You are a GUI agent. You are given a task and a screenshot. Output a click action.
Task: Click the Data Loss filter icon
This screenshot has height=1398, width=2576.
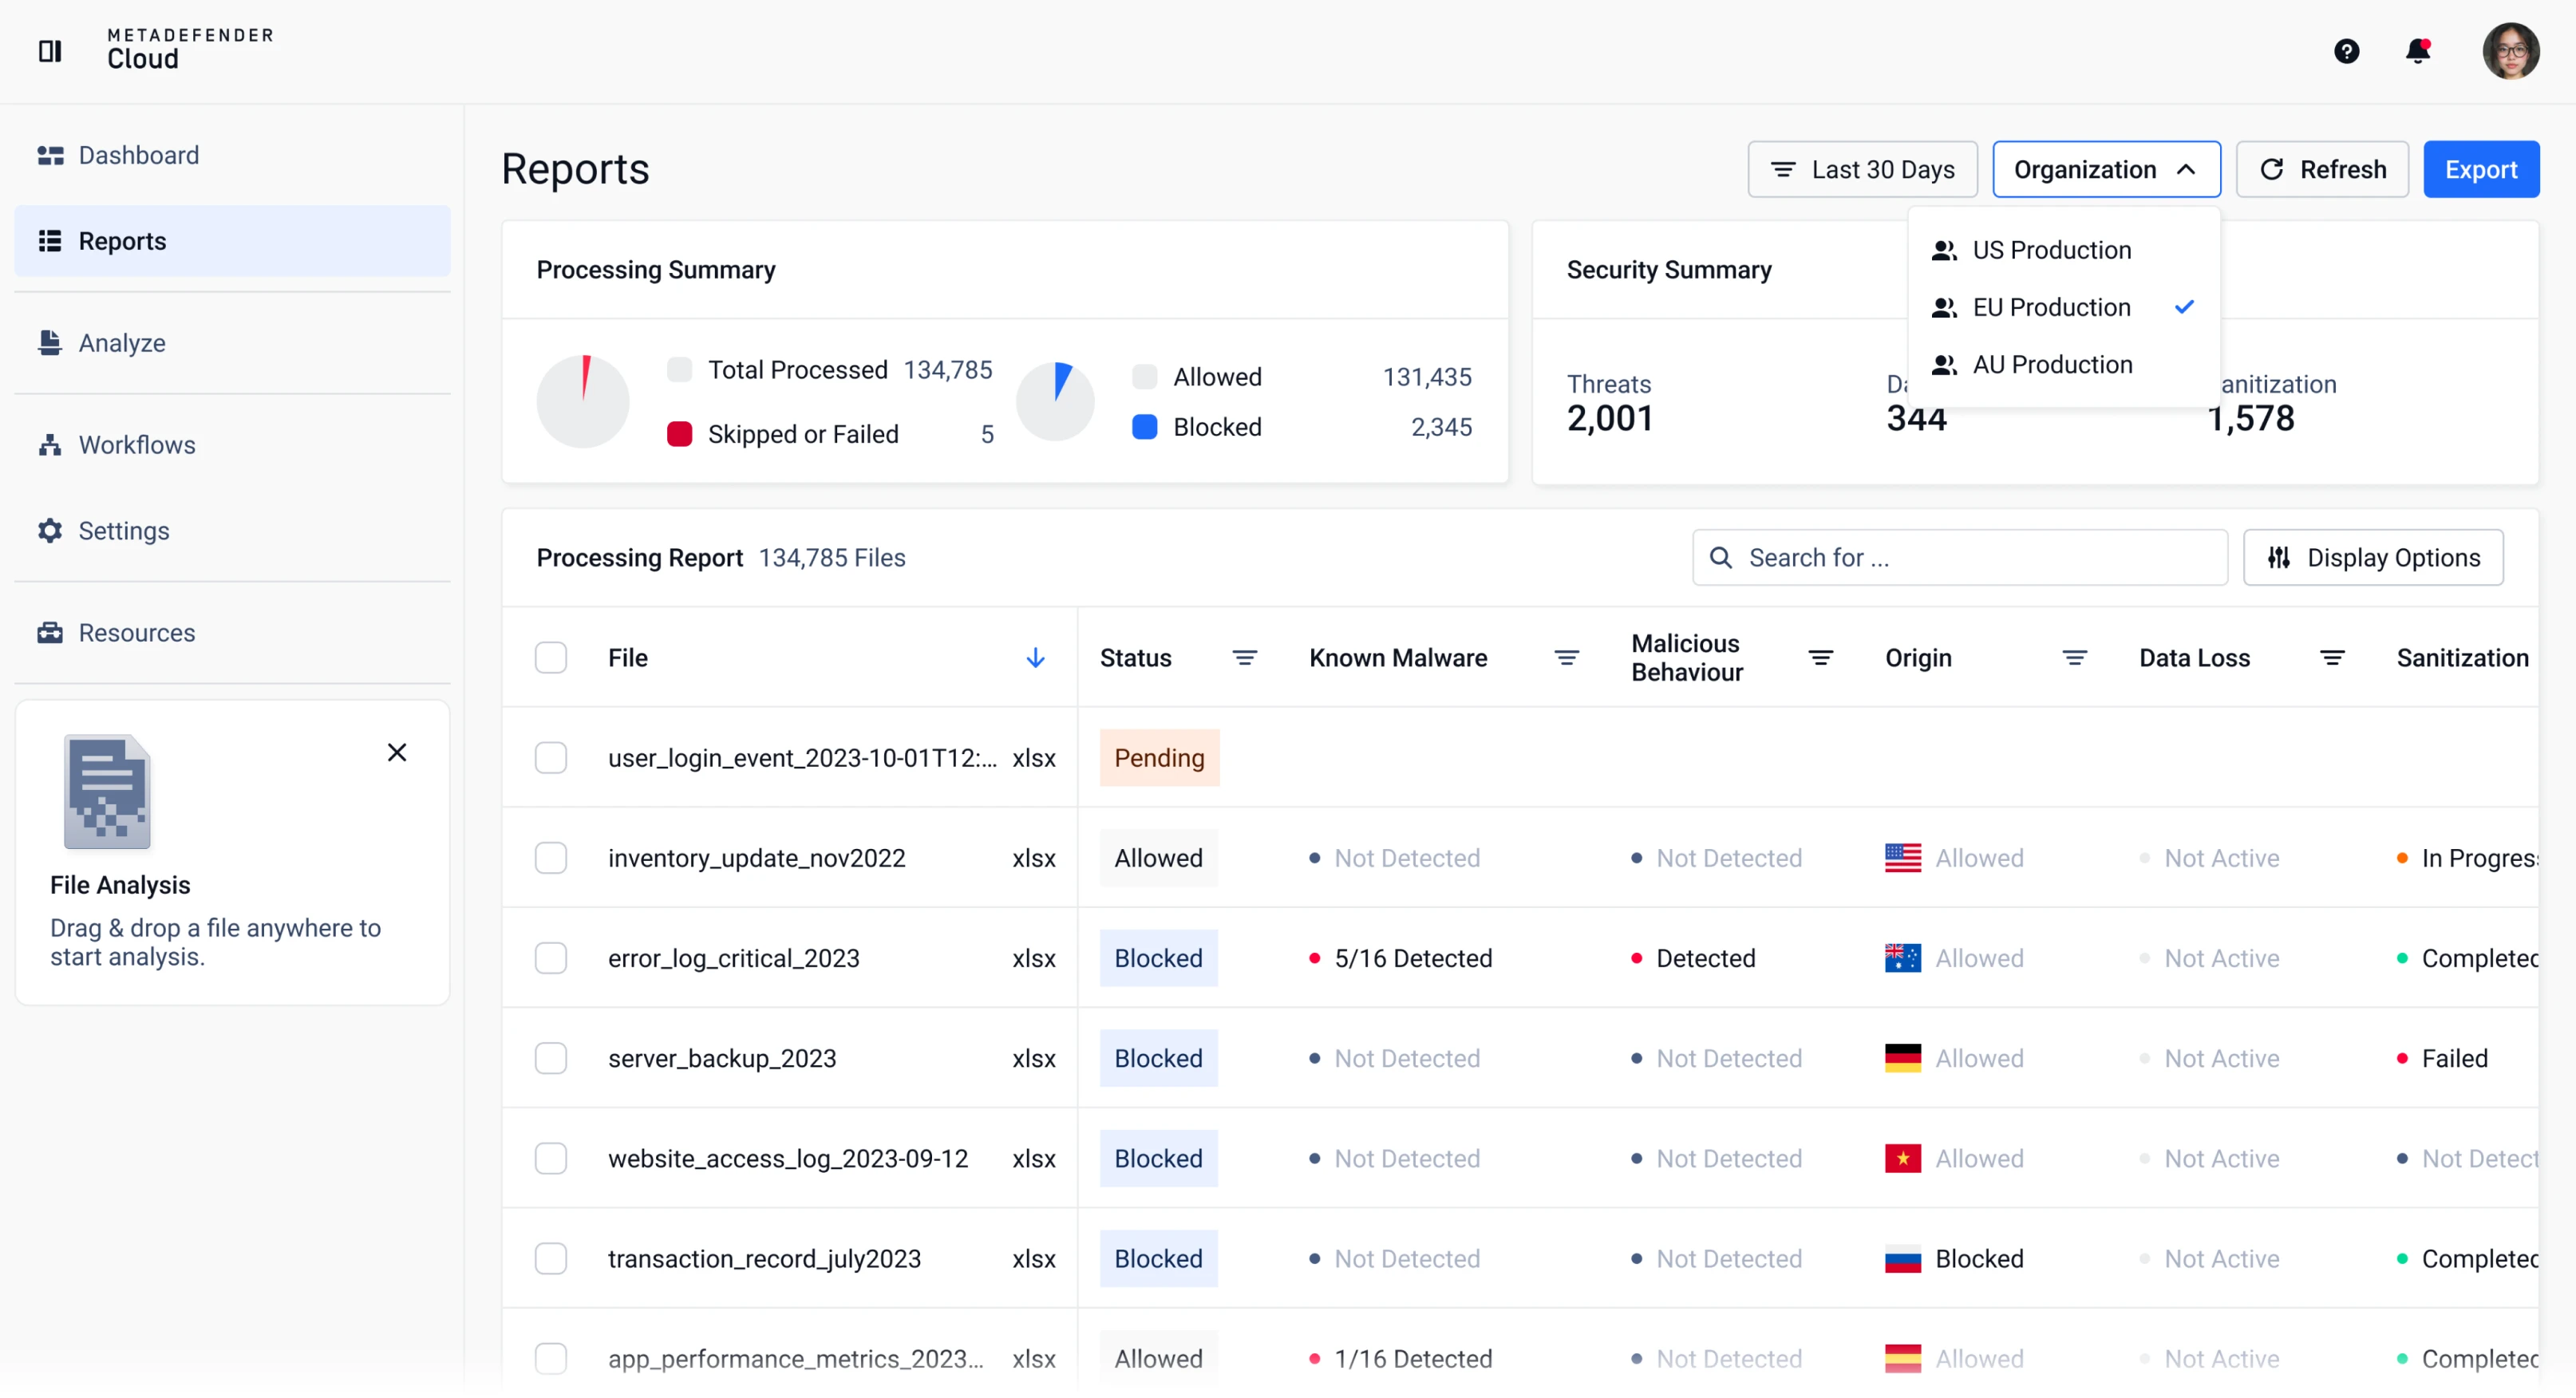click(x=2331, y=658)
